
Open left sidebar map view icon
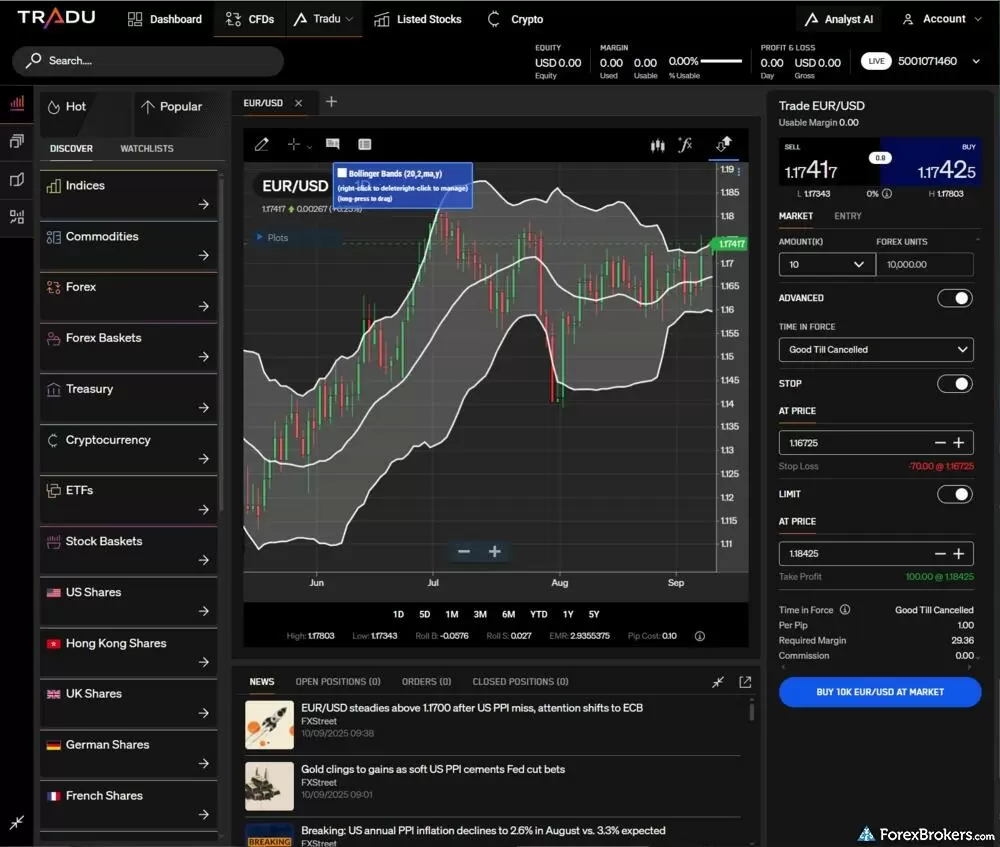(17, 180)
